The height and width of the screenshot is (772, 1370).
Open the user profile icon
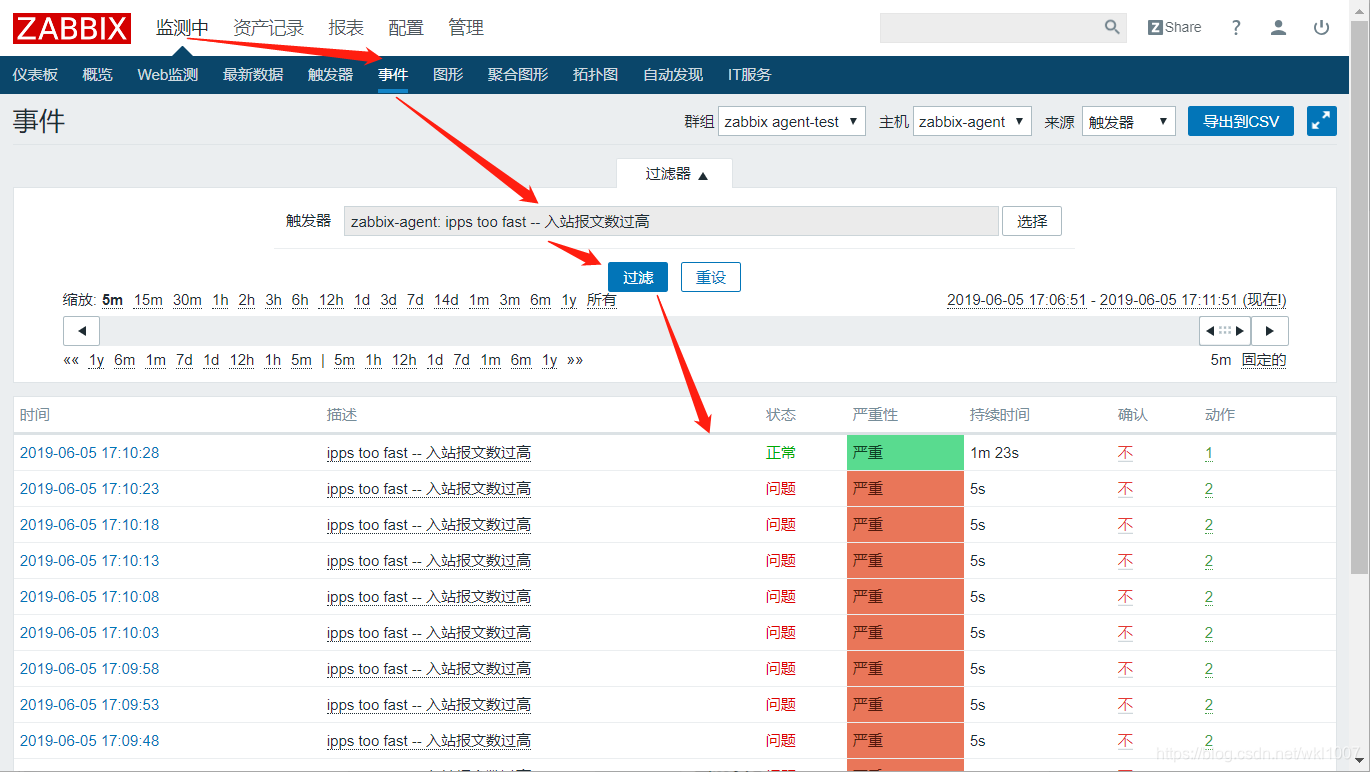1278,27
